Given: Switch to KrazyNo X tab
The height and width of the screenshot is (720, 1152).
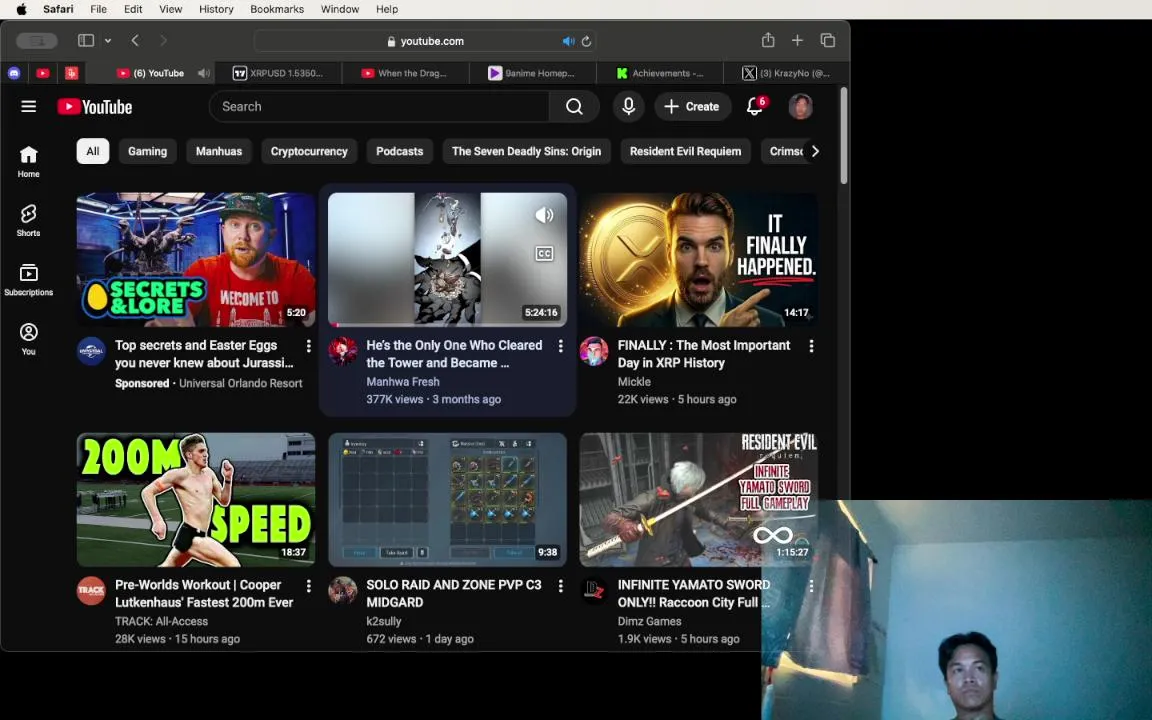Looking at the screenshot, I should pyautogui.click(x=786, y=73).
